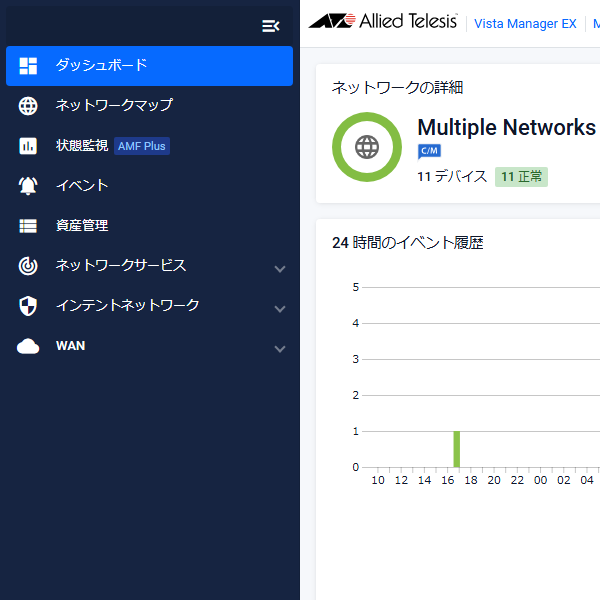Click the Allied Telesis logo
The width and height of the screenshot is (600, 600).
pyautogui.click(x=383, y=21)
